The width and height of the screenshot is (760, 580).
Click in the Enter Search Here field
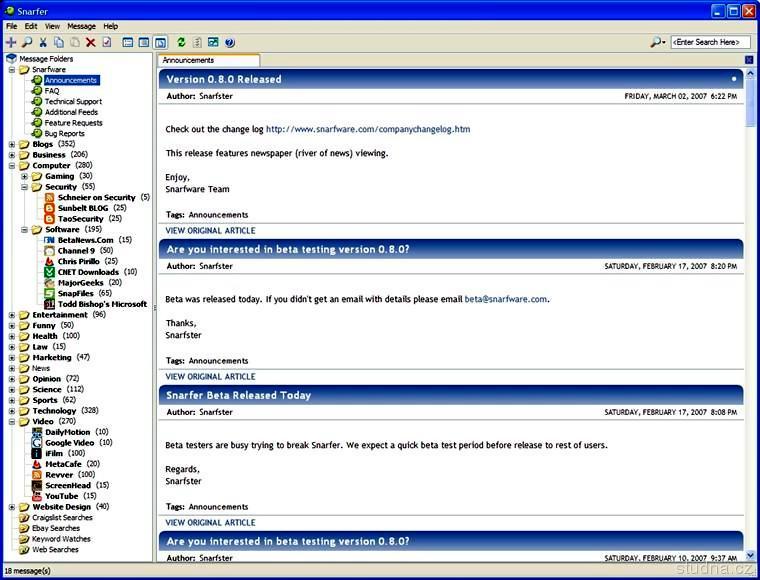coord(709,42)
